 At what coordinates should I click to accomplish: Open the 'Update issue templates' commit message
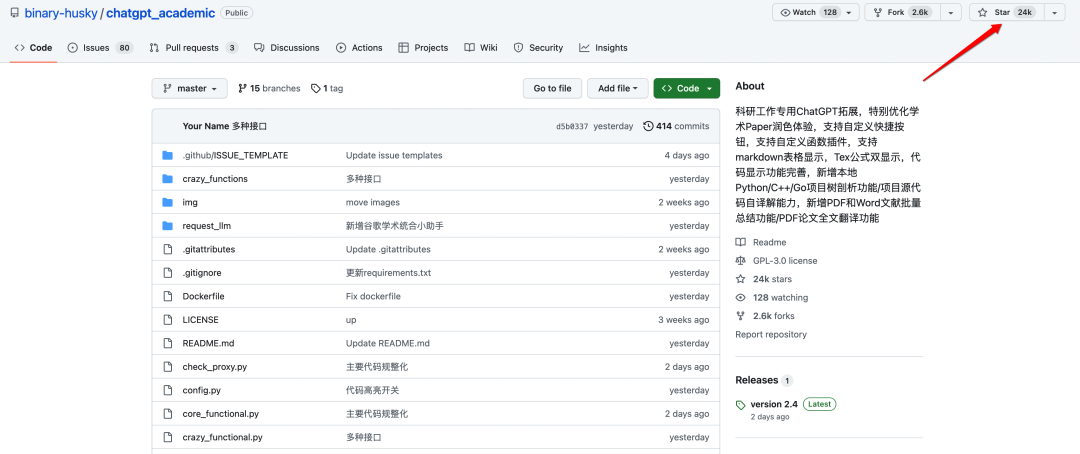(x=394, y=155)
